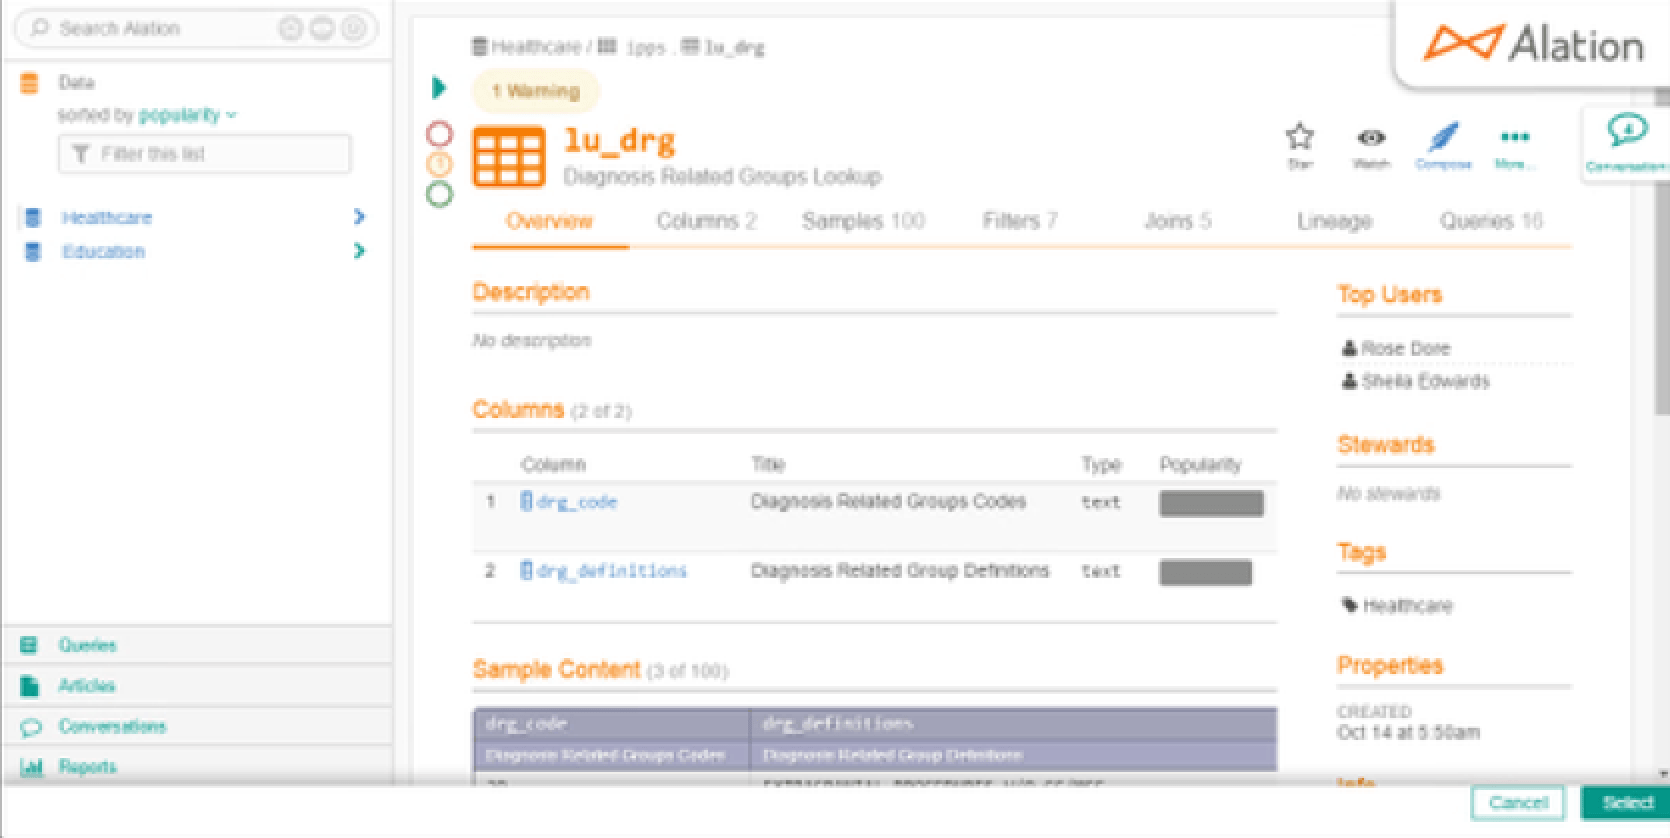Open Reports in the left sidebar
The height and width of the screenshot is (838, 1670).
pos(87,767)
